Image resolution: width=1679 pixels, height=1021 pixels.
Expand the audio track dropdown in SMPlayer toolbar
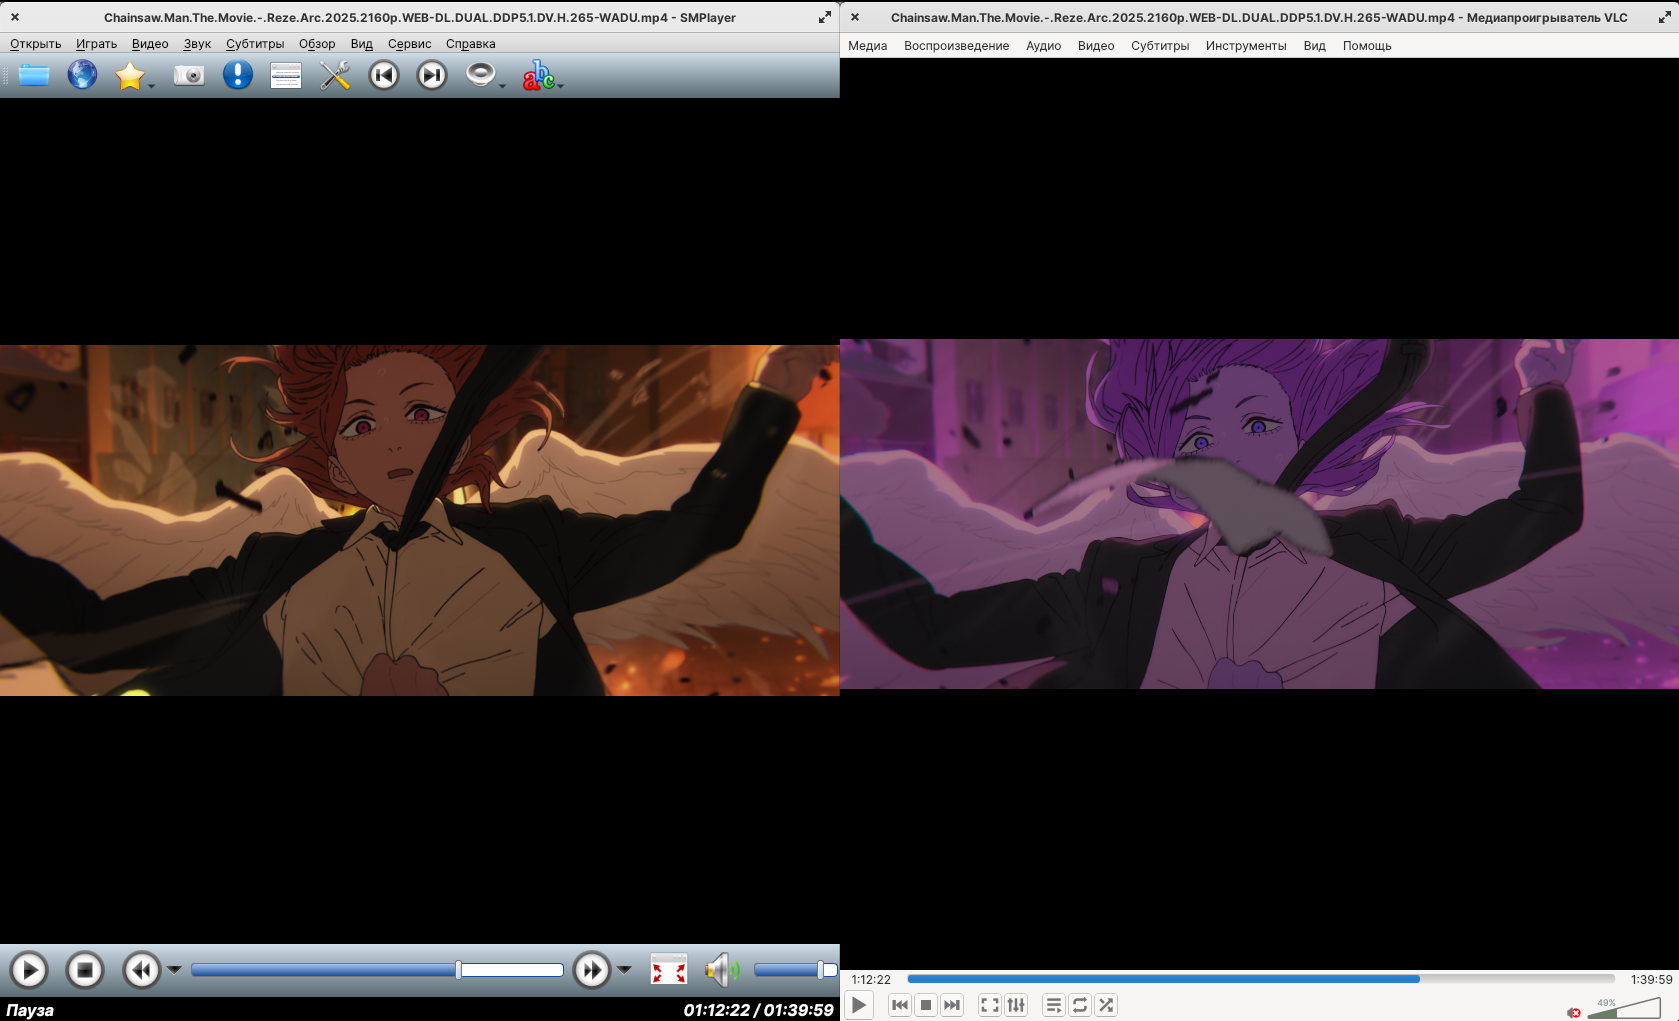[x=502, y=87]
